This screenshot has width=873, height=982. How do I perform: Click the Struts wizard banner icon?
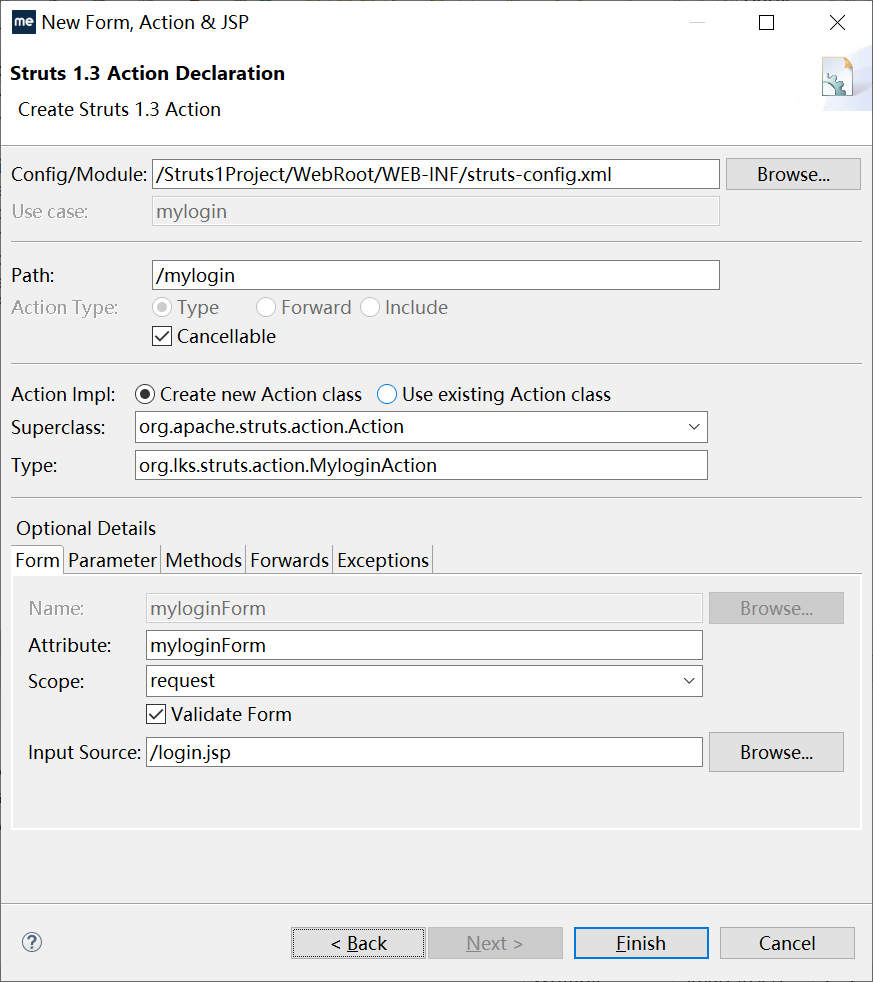pyautogui.click(x=837, y=76)
